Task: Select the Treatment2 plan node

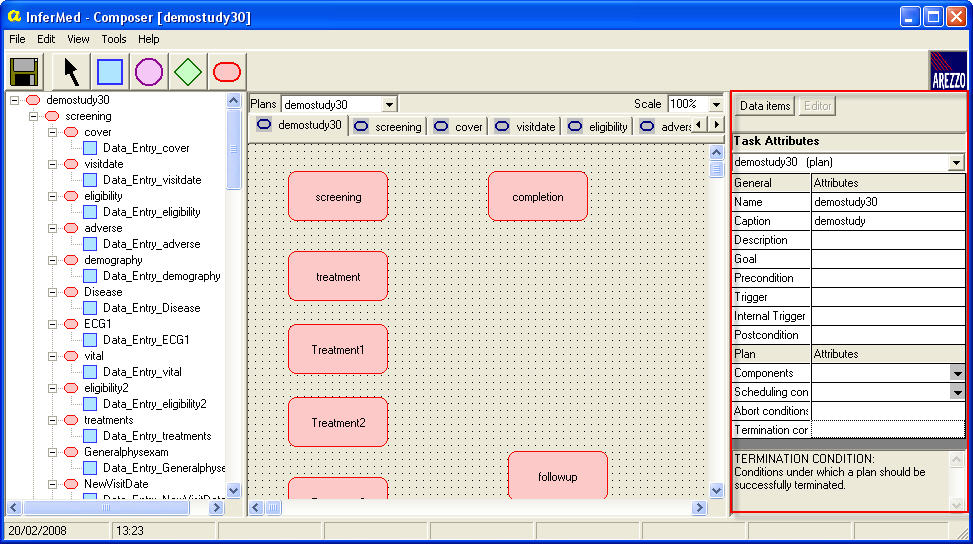Action: tap(338, 422)
